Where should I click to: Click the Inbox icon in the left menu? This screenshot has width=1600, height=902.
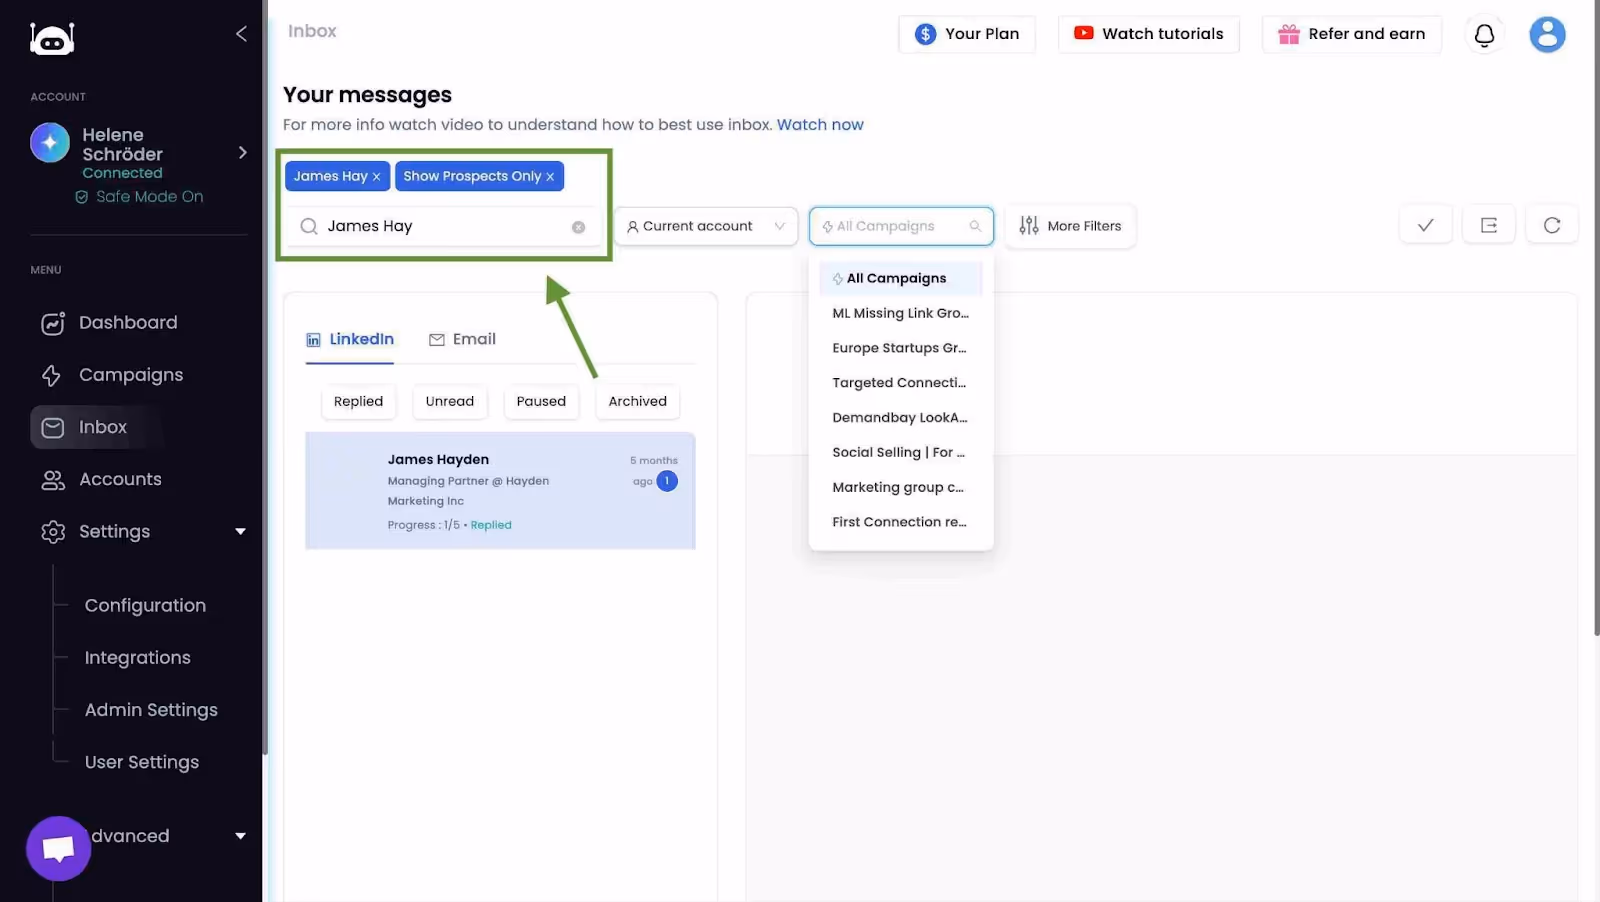coord(51,427)
